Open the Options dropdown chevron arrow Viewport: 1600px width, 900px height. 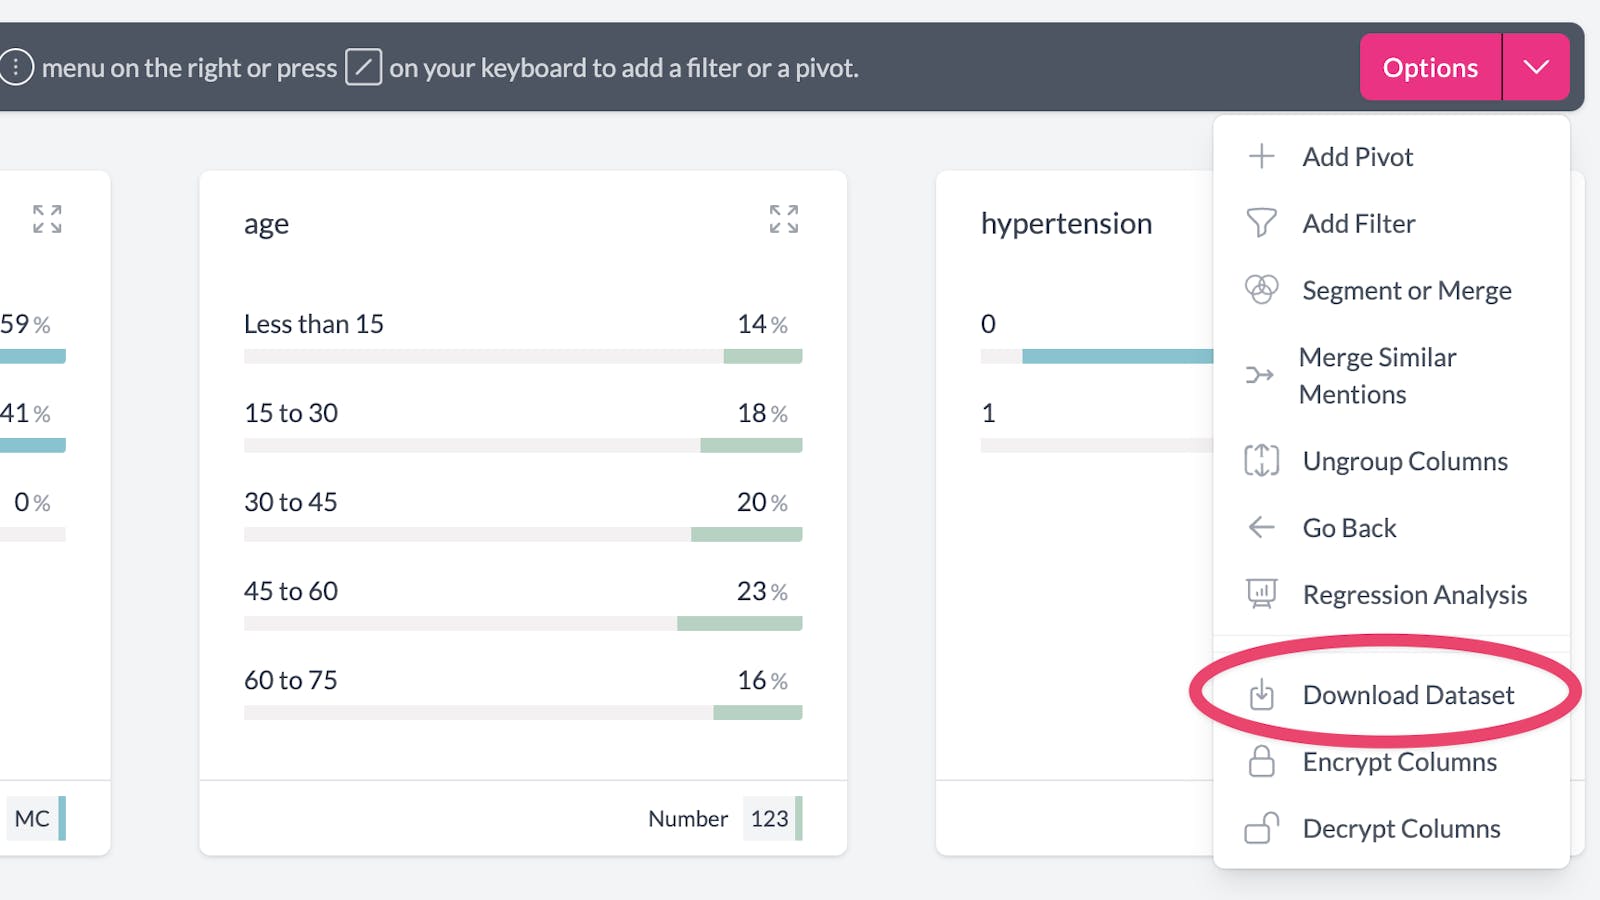[x=1536, y=67]
